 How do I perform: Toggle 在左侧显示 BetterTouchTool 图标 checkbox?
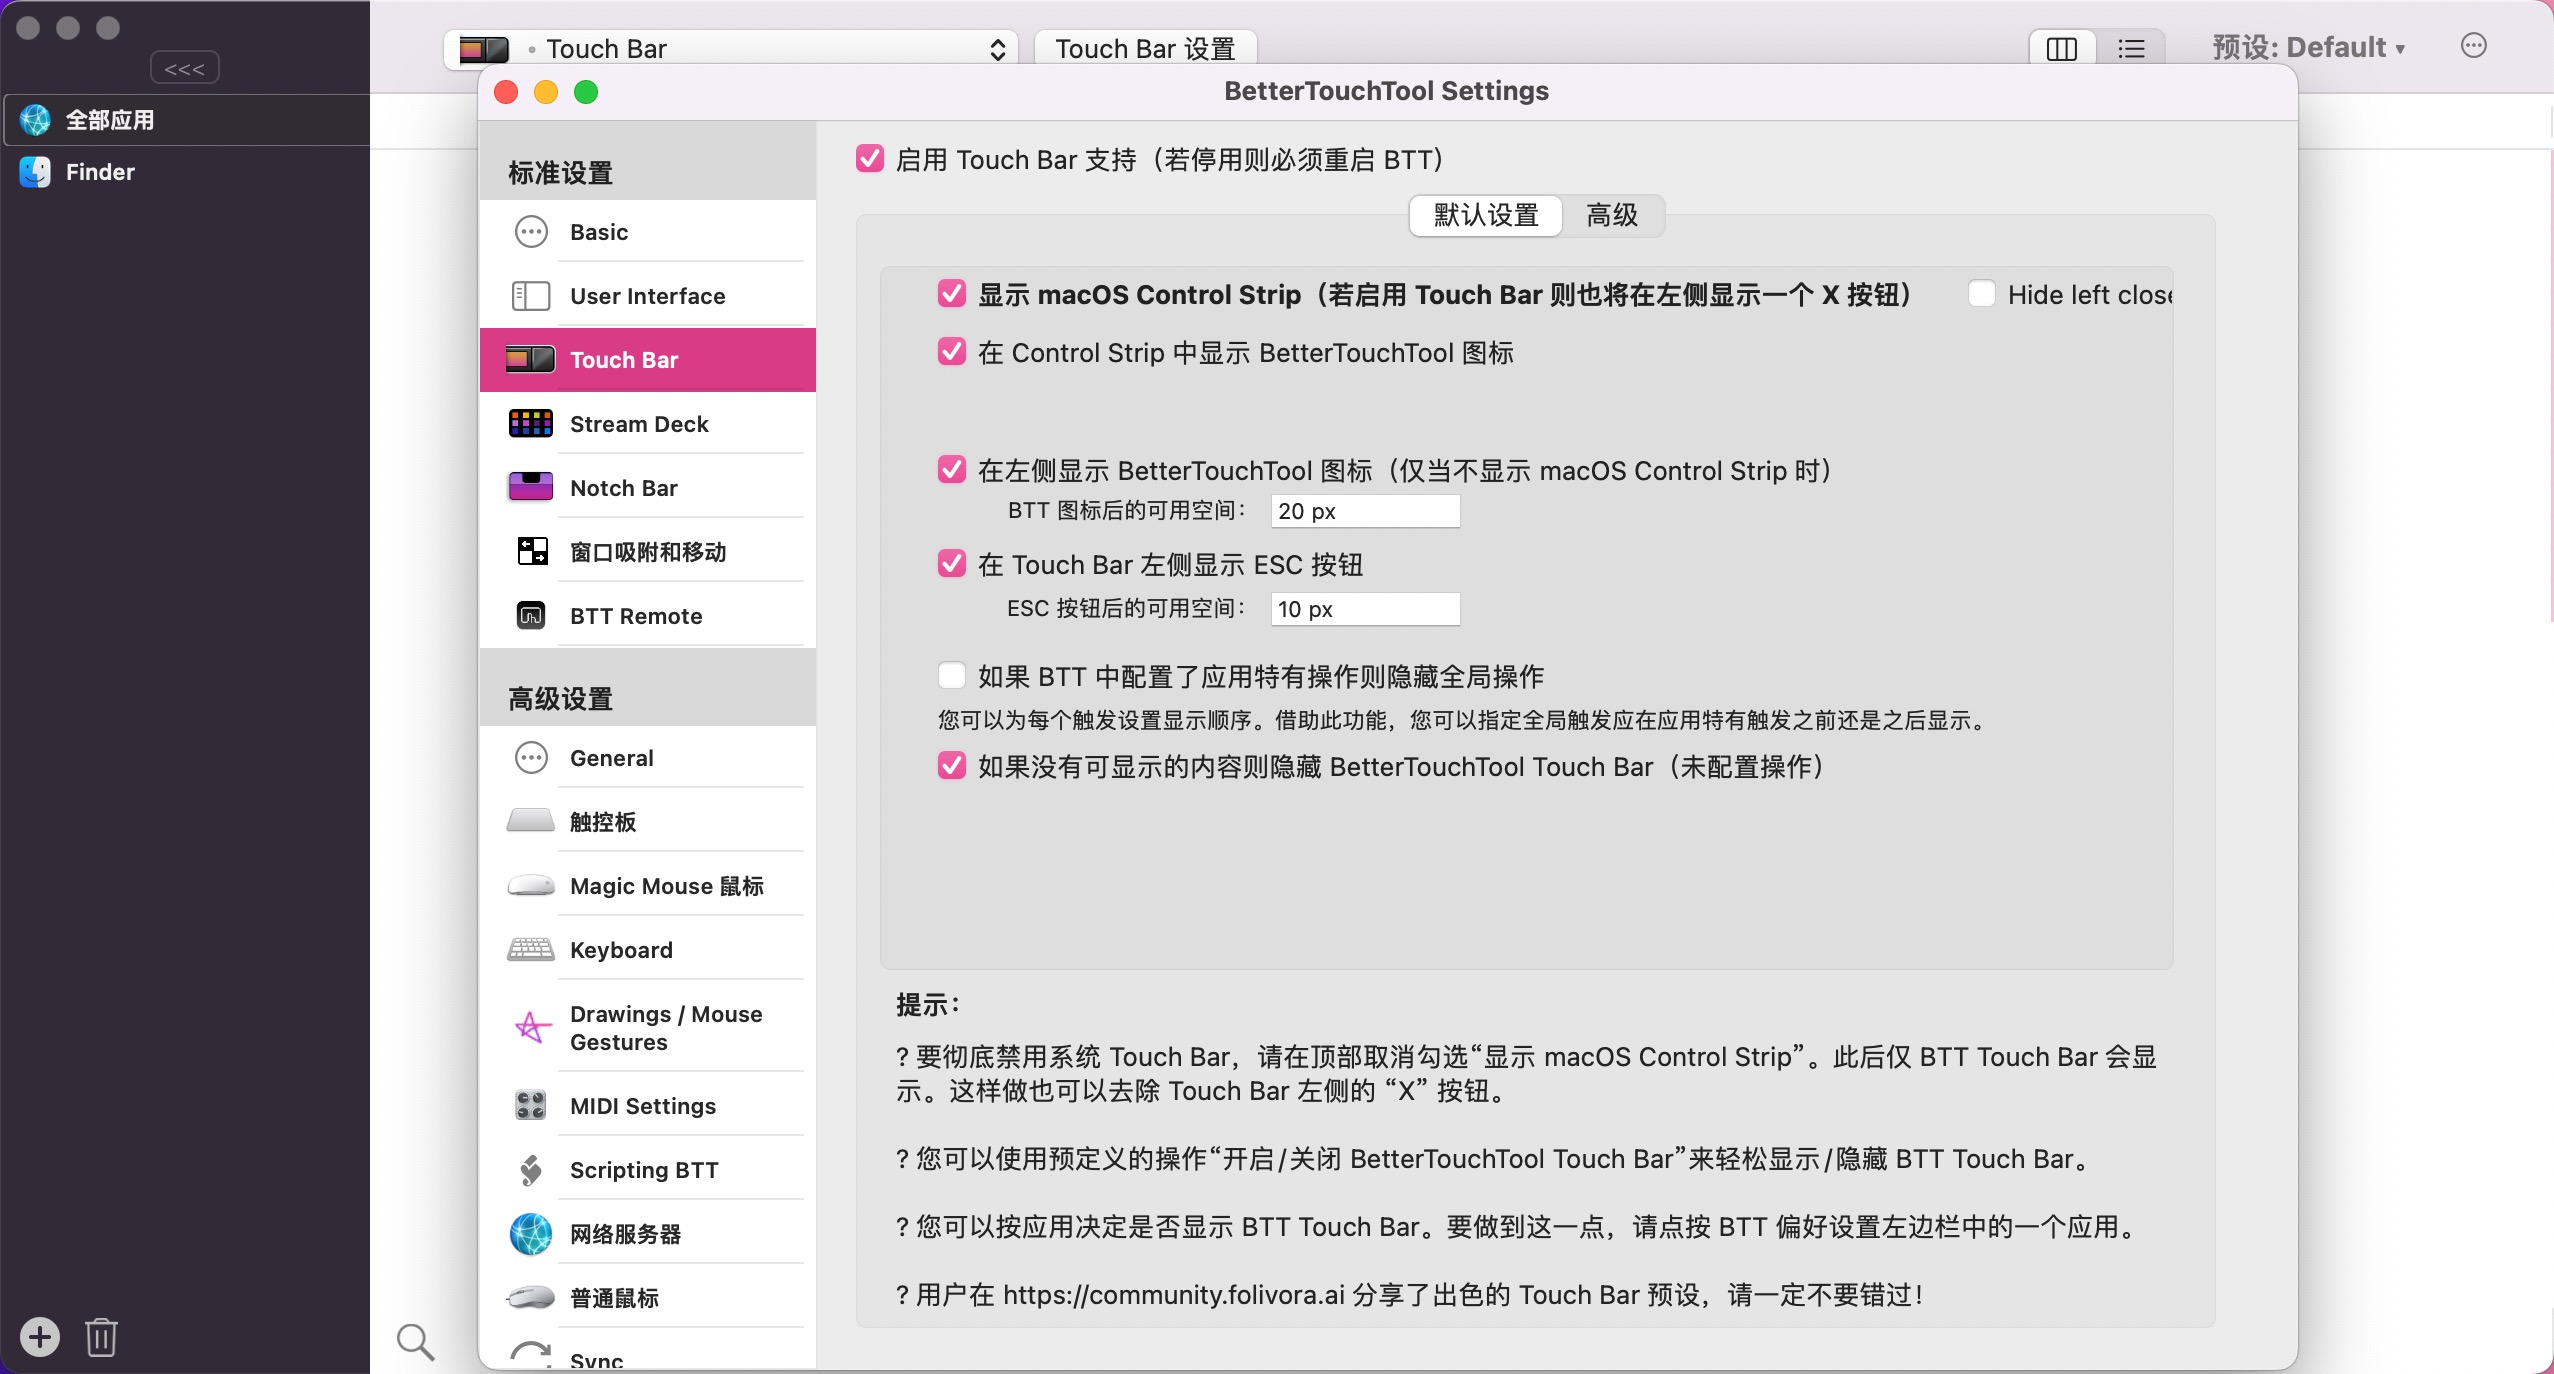click(952, 470)
